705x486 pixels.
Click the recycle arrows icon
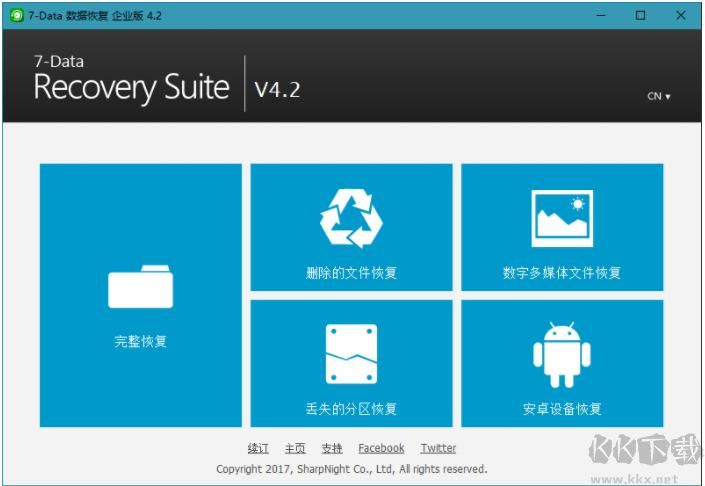[351, 218]
